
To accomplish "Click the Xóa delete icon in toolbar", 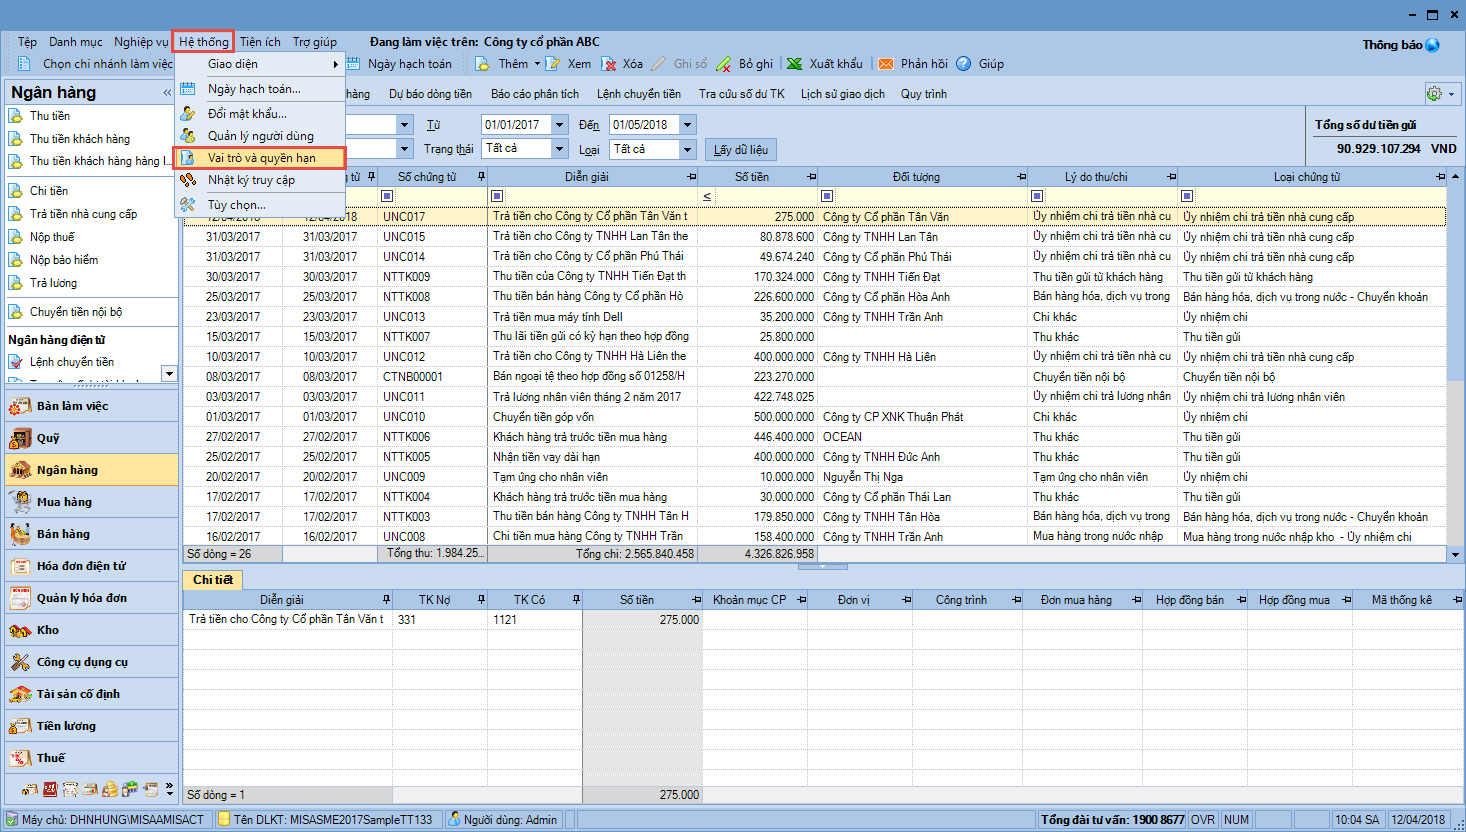I will click(x=609, y=64).
